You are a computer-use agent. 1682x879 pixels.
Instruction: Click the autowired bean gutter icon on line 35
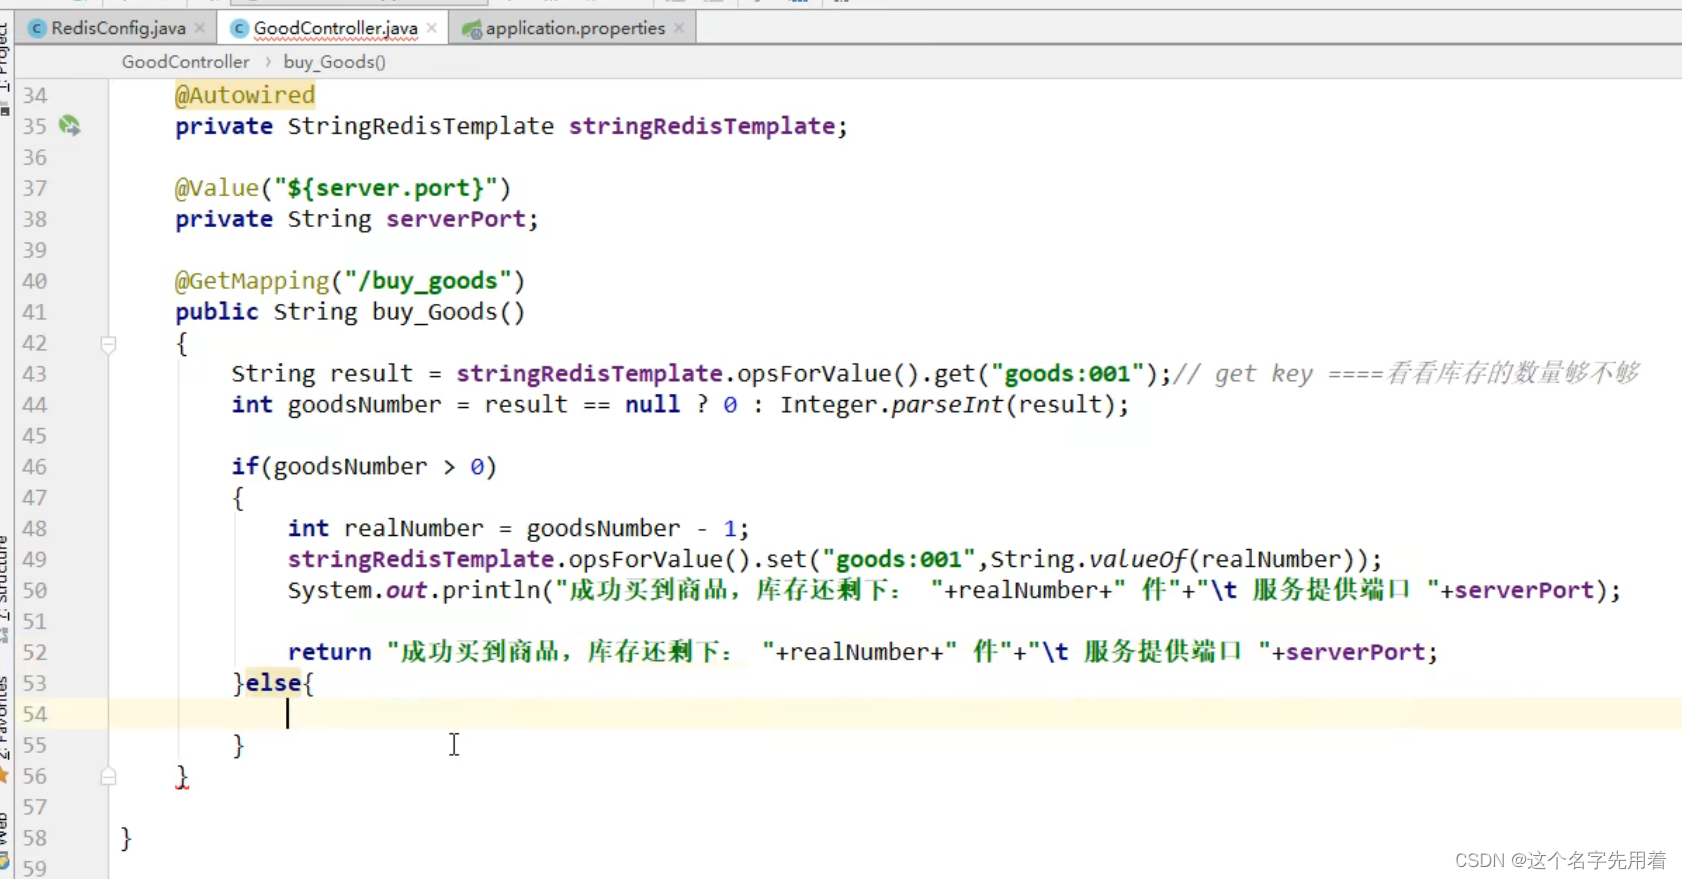(x=69, y=126)
